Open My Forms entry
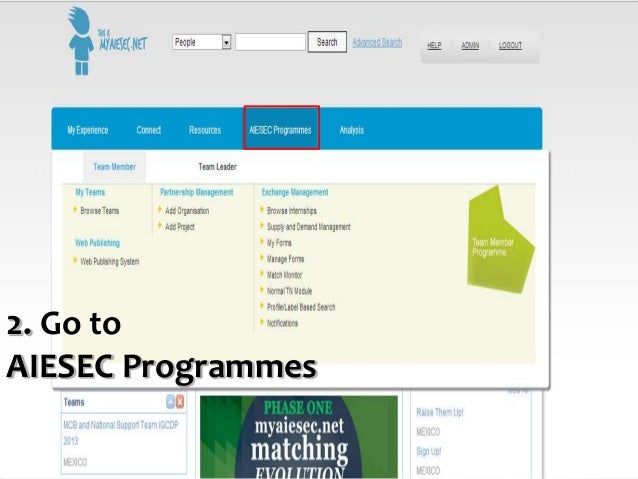The image size is (638, 479). coord(279,243)
